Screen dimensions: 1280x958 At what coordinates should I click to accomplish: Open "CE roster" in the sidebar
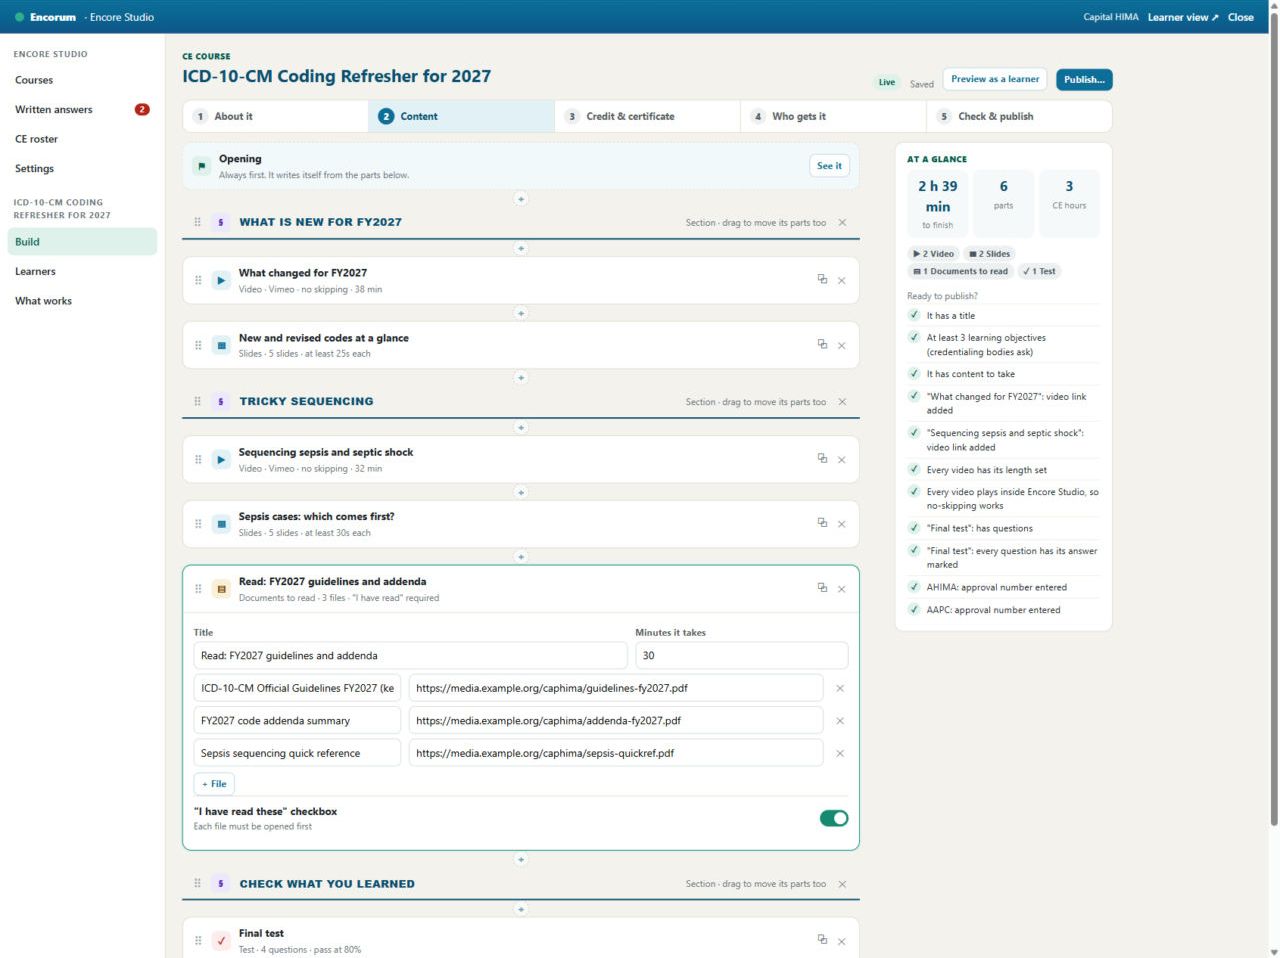[x=82, y=139]
